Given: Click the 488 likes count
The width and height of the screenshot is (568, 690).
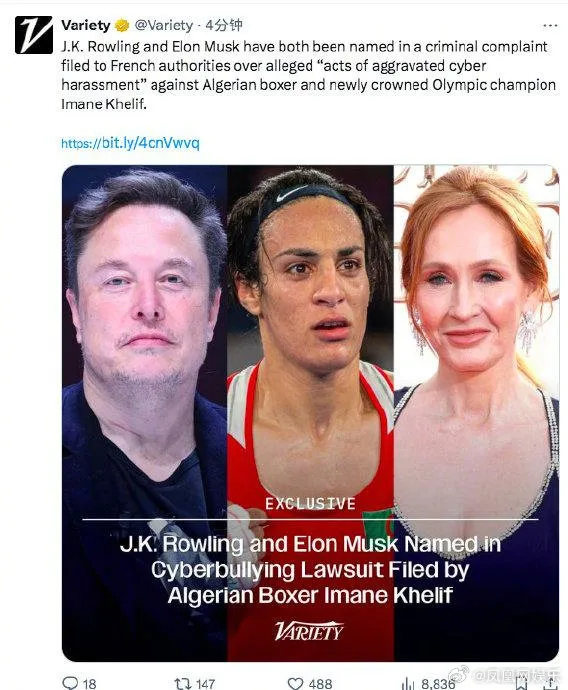Looking at the screenshot, I should click(320, 683).
